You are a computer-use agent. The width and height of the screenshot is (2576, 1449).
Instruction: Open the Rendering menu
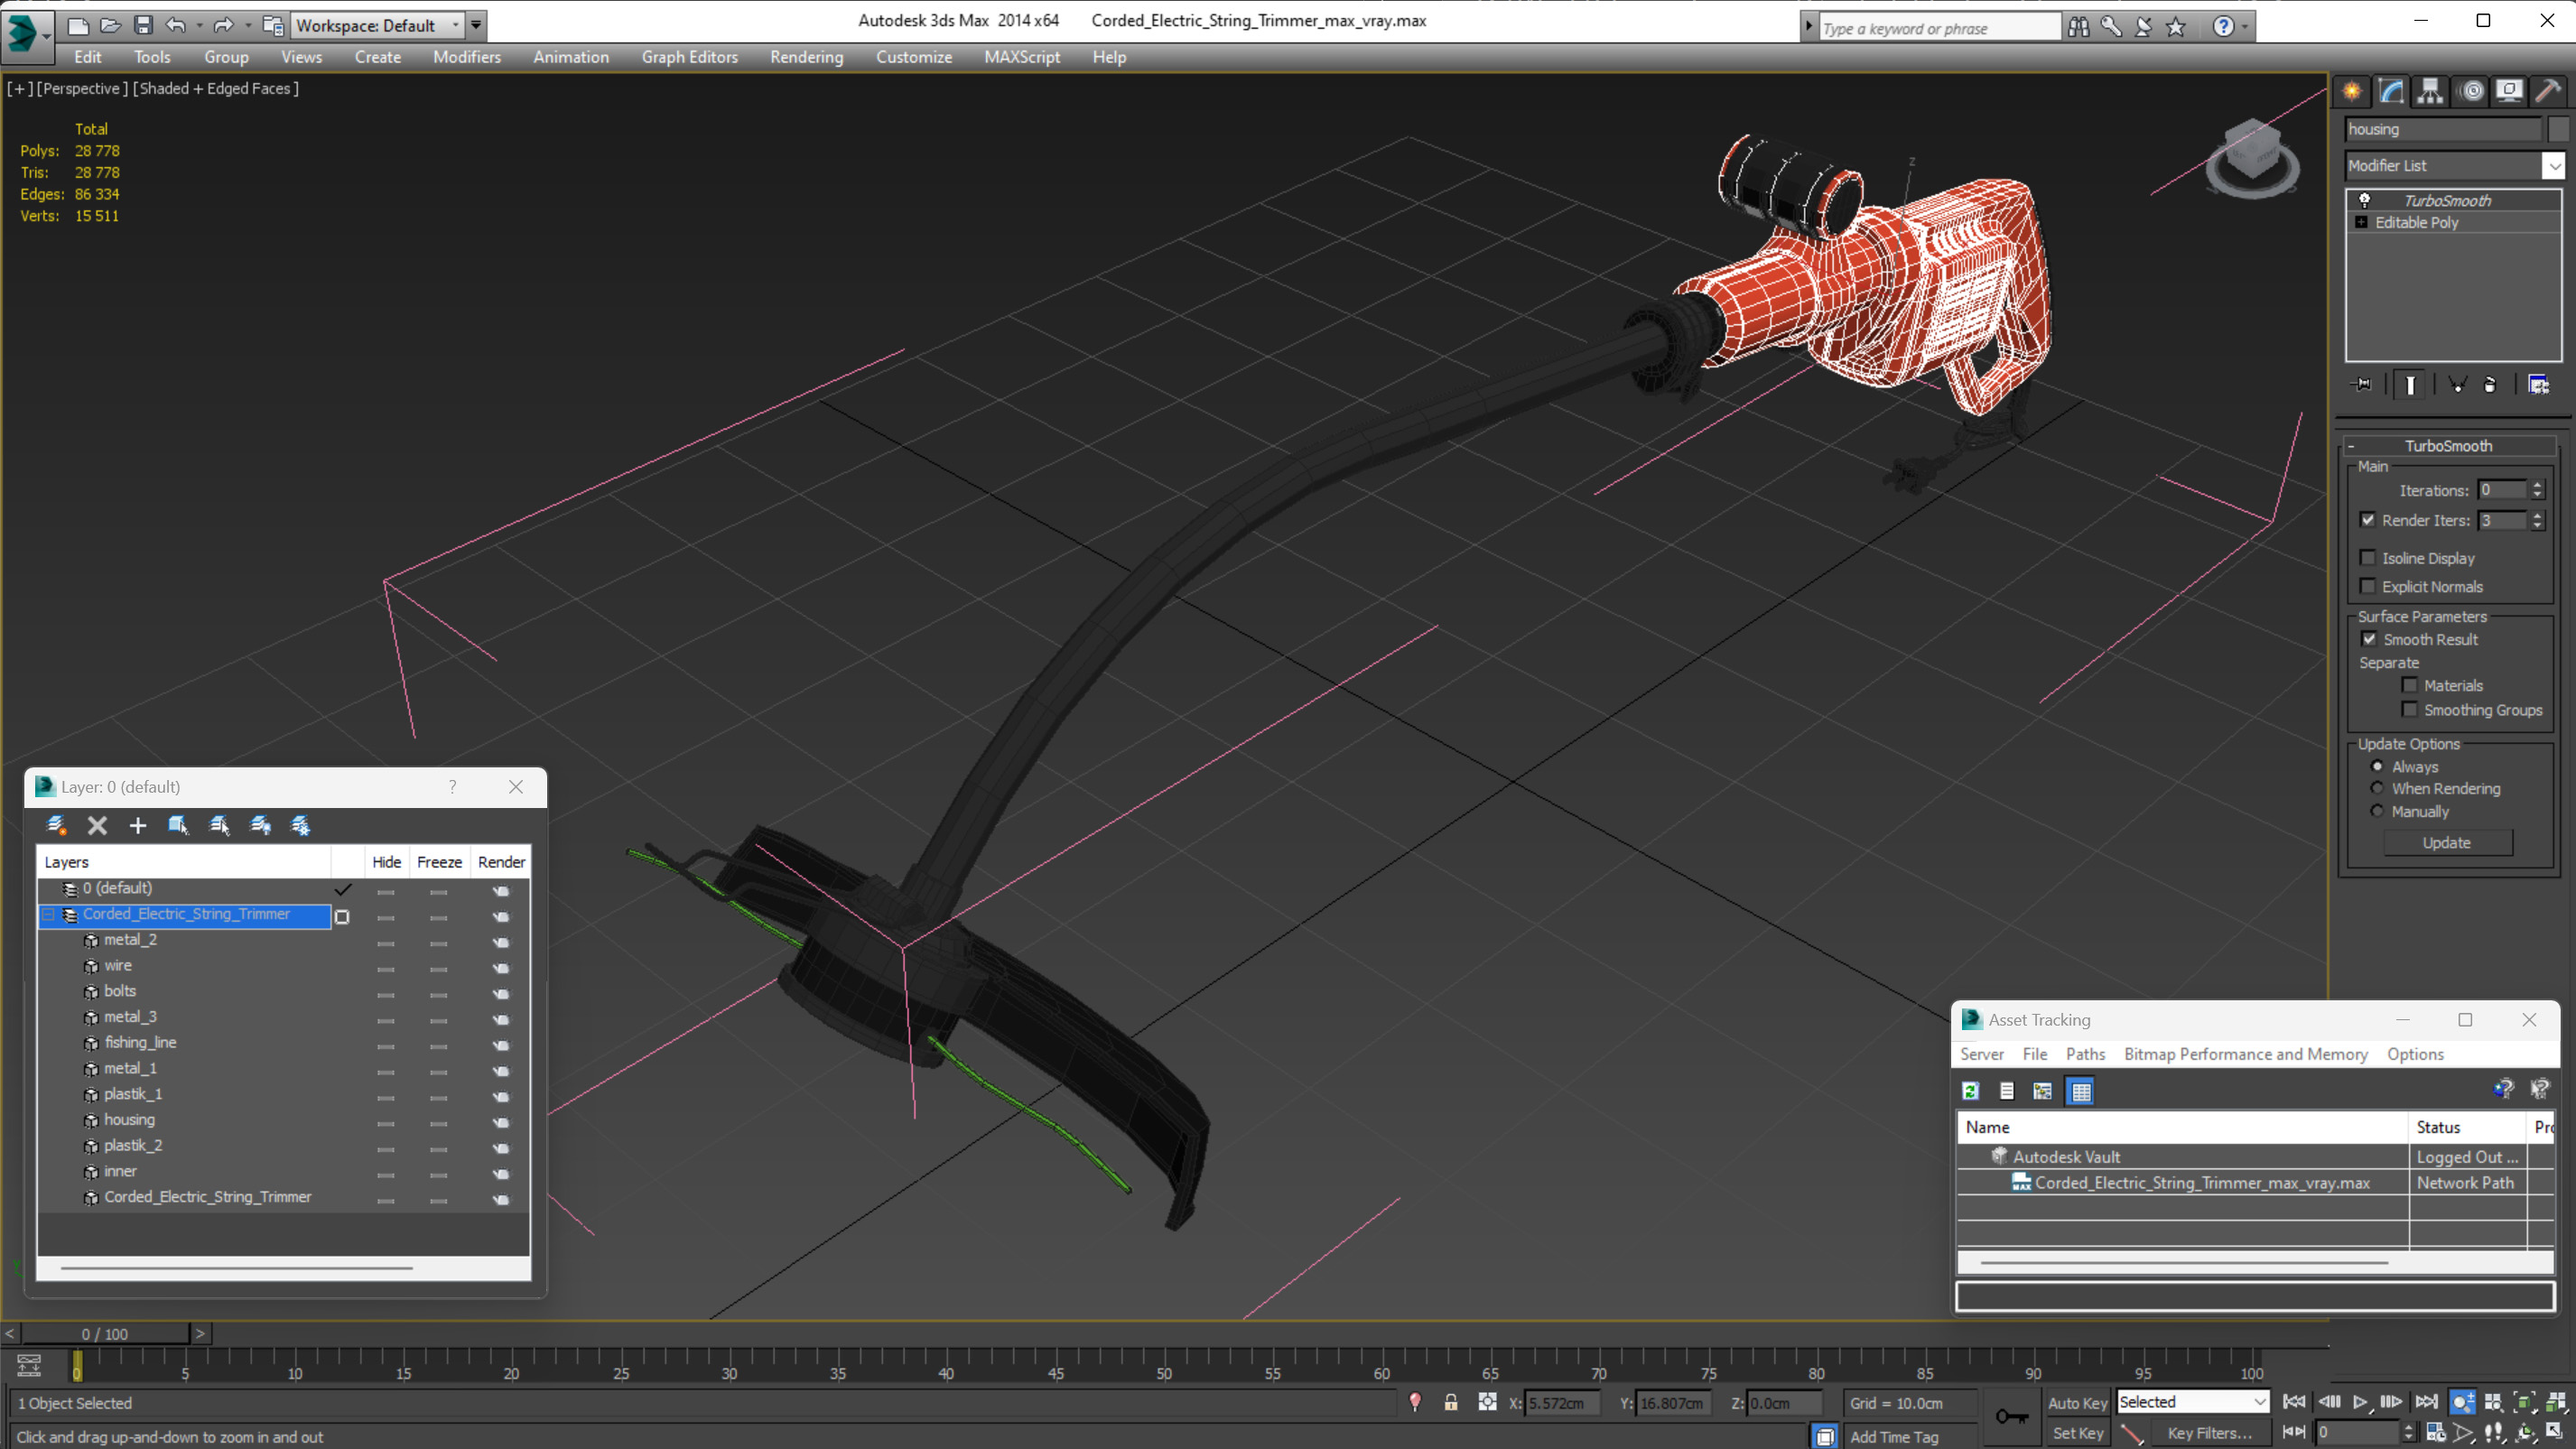[806, 57]
